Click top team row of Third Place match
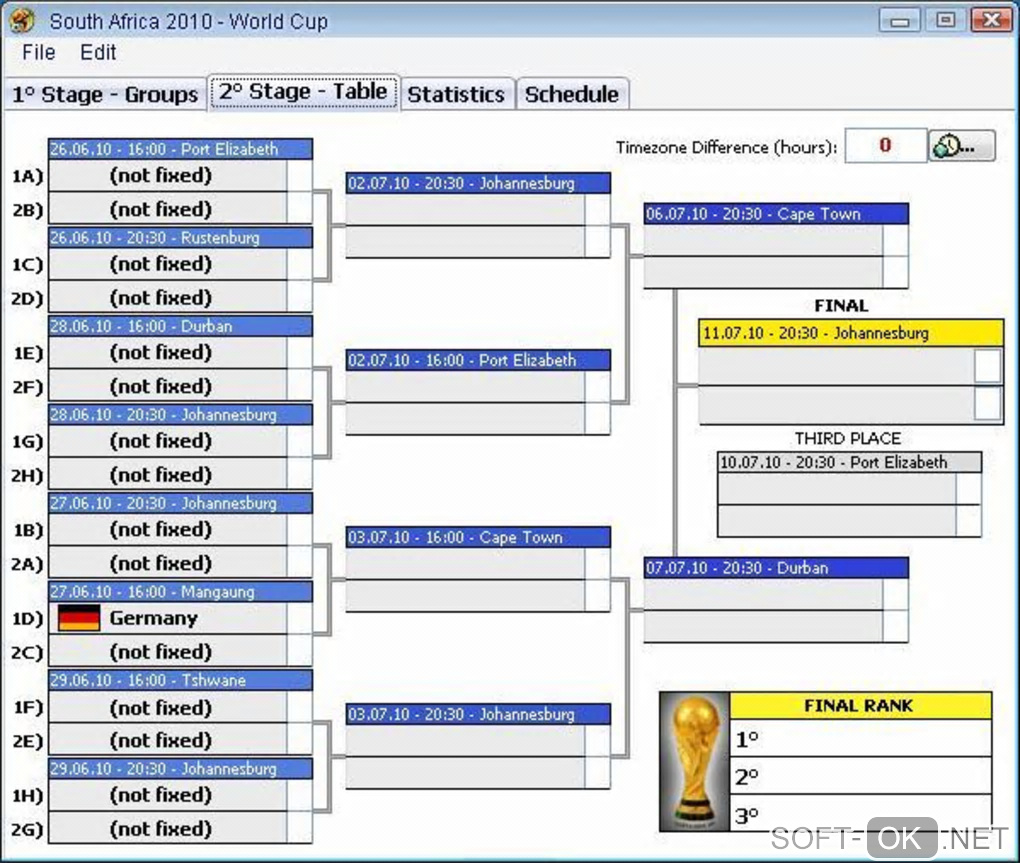 (837, 488)
